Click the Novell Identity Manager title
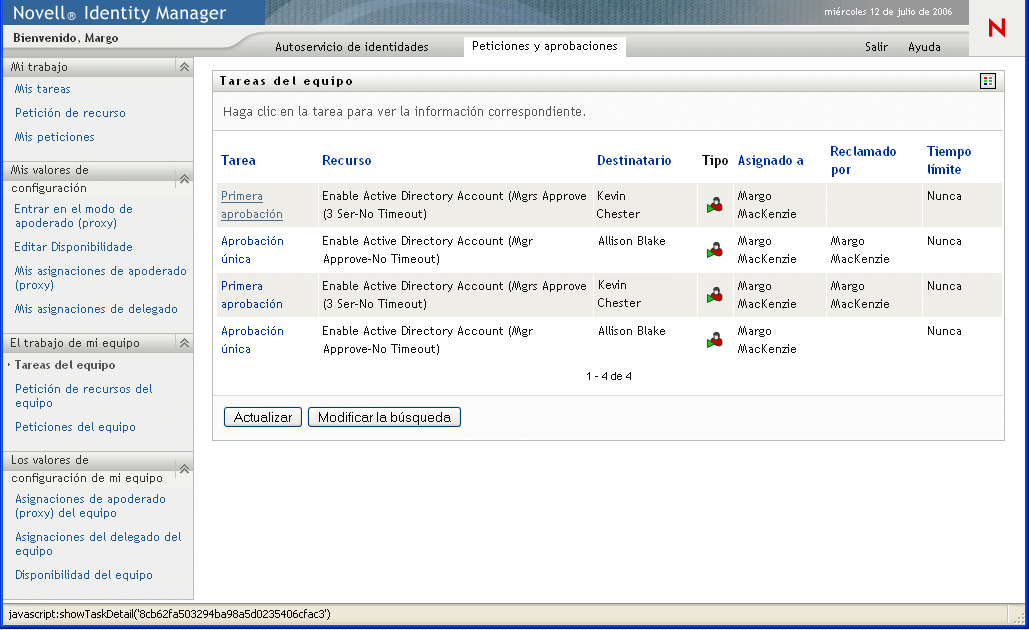Viewport: 1029px width, 630px height. tap(119, 12)
